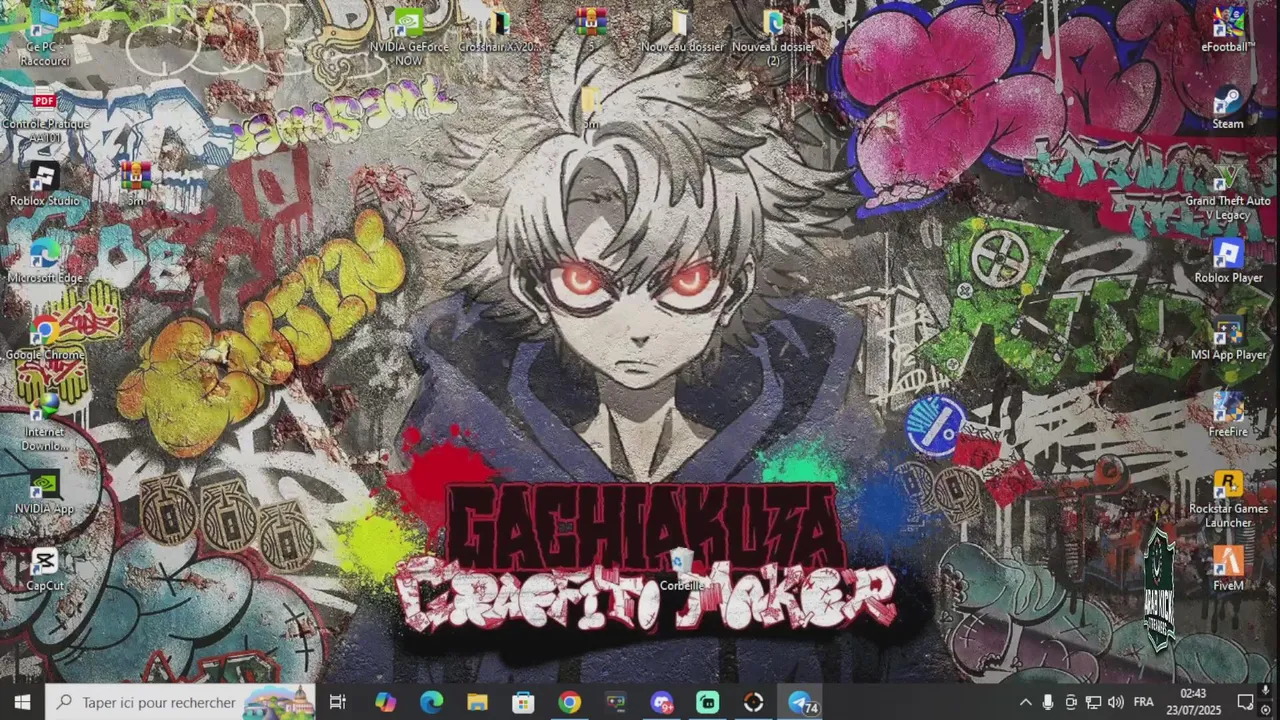
Task: Open File Explorer from the taskbar
Action: pos(477,703)
